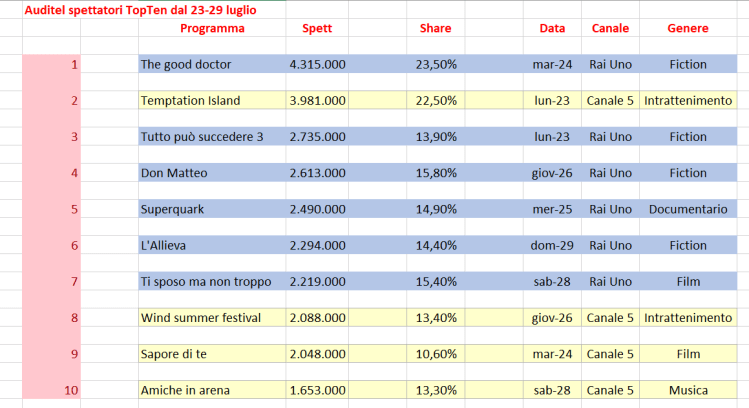
Task: Select the 'Musica' genre cell
Action: (x=687, y=390)
